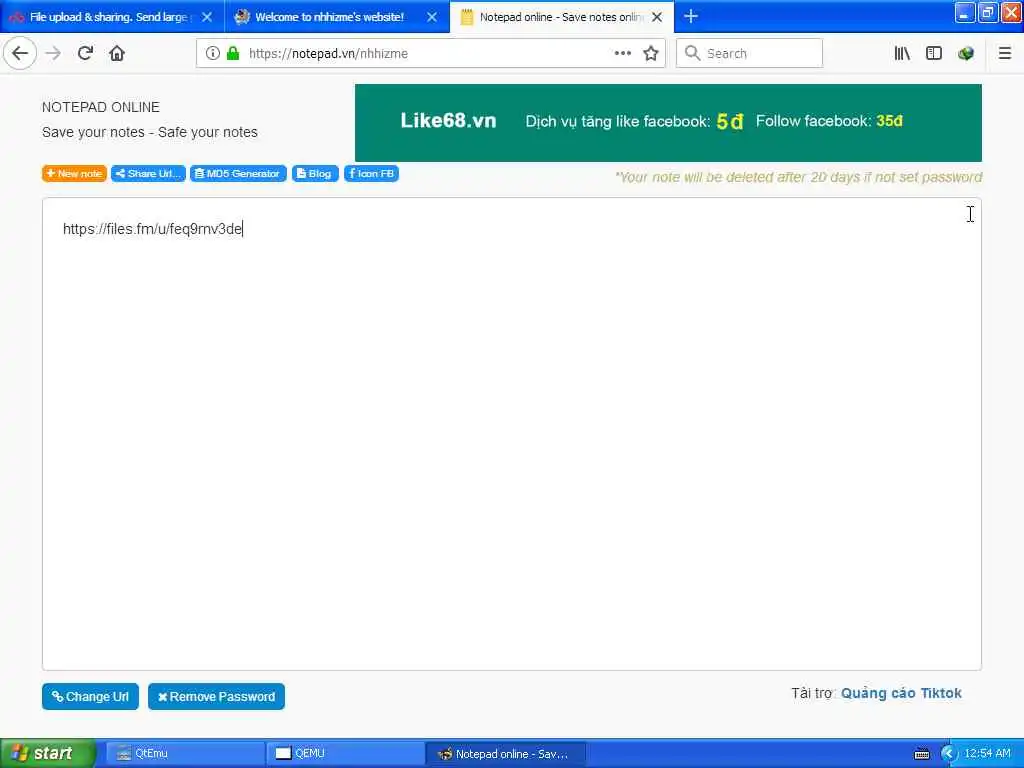Reload the current page

click(x=85, y=53)
